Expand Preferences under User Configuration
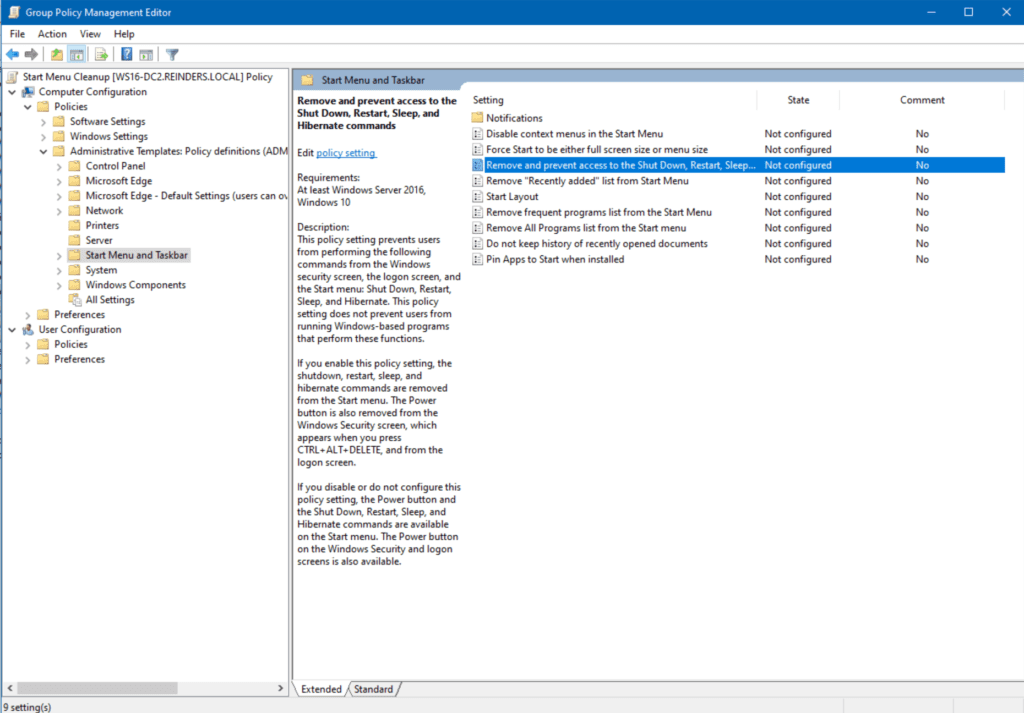1024x713 pixels. pyautogui.click(x=27, y=360)
